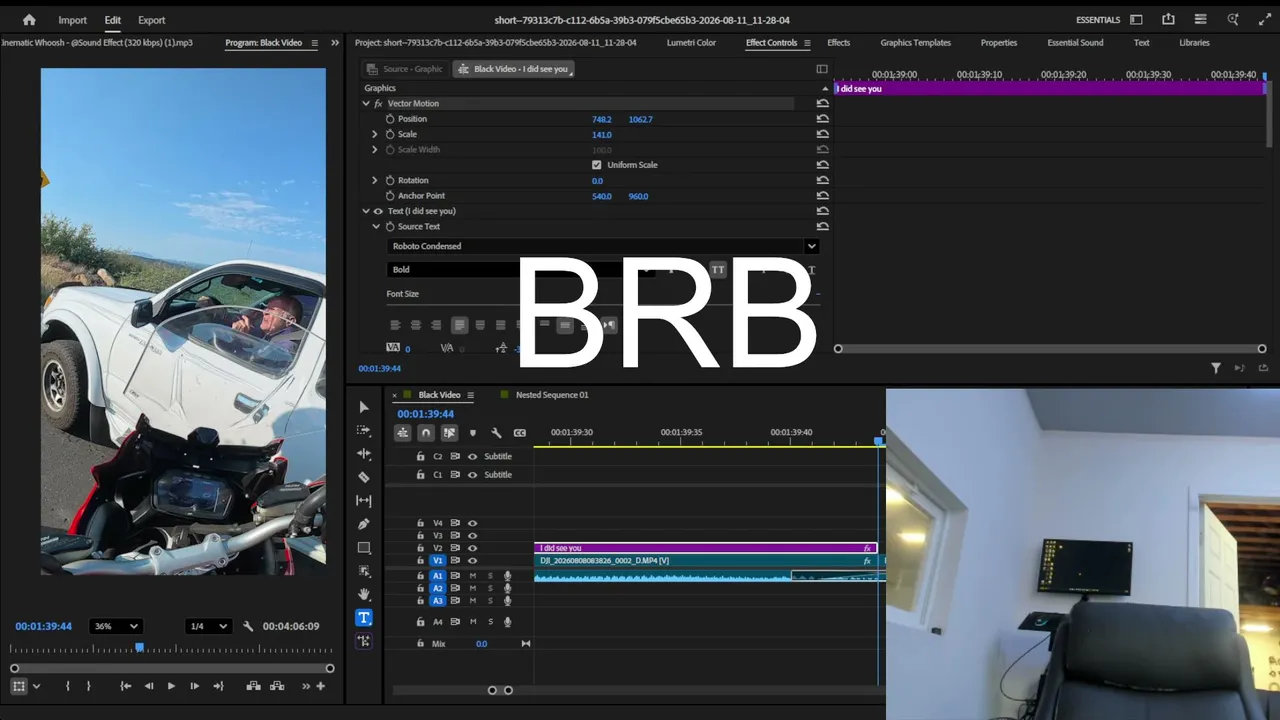Go to In point button
1280x720 pixels.
click(x=125, y=686)
